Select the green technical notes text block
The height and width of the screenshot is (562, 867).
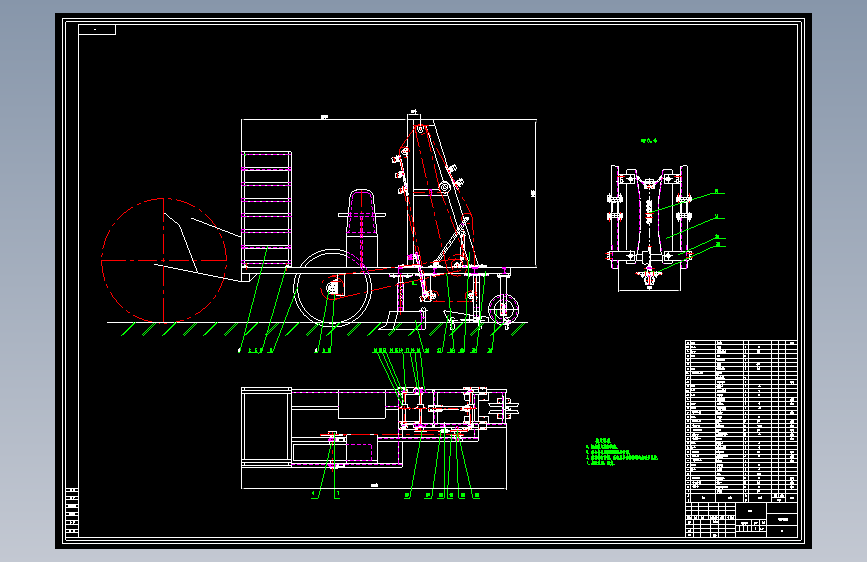(621, 452)
